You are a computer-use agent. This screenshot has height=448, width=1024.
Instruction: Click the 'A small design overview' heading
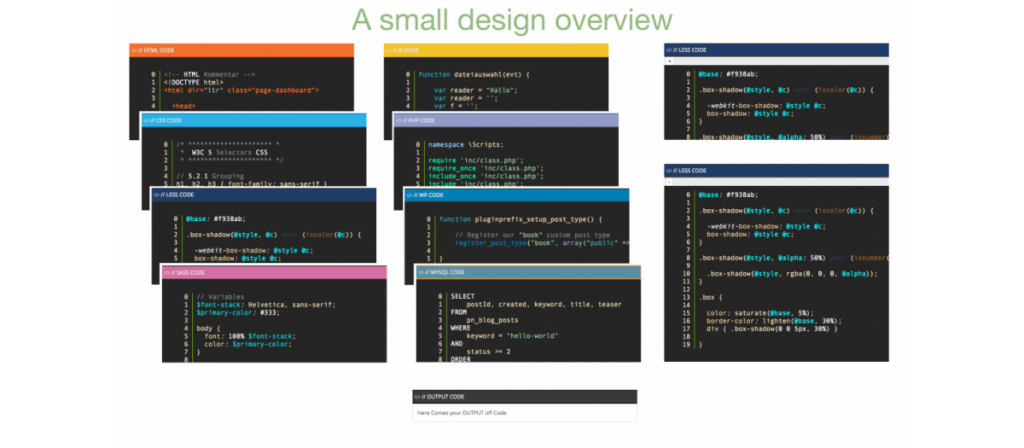click(x=512, y=20)
